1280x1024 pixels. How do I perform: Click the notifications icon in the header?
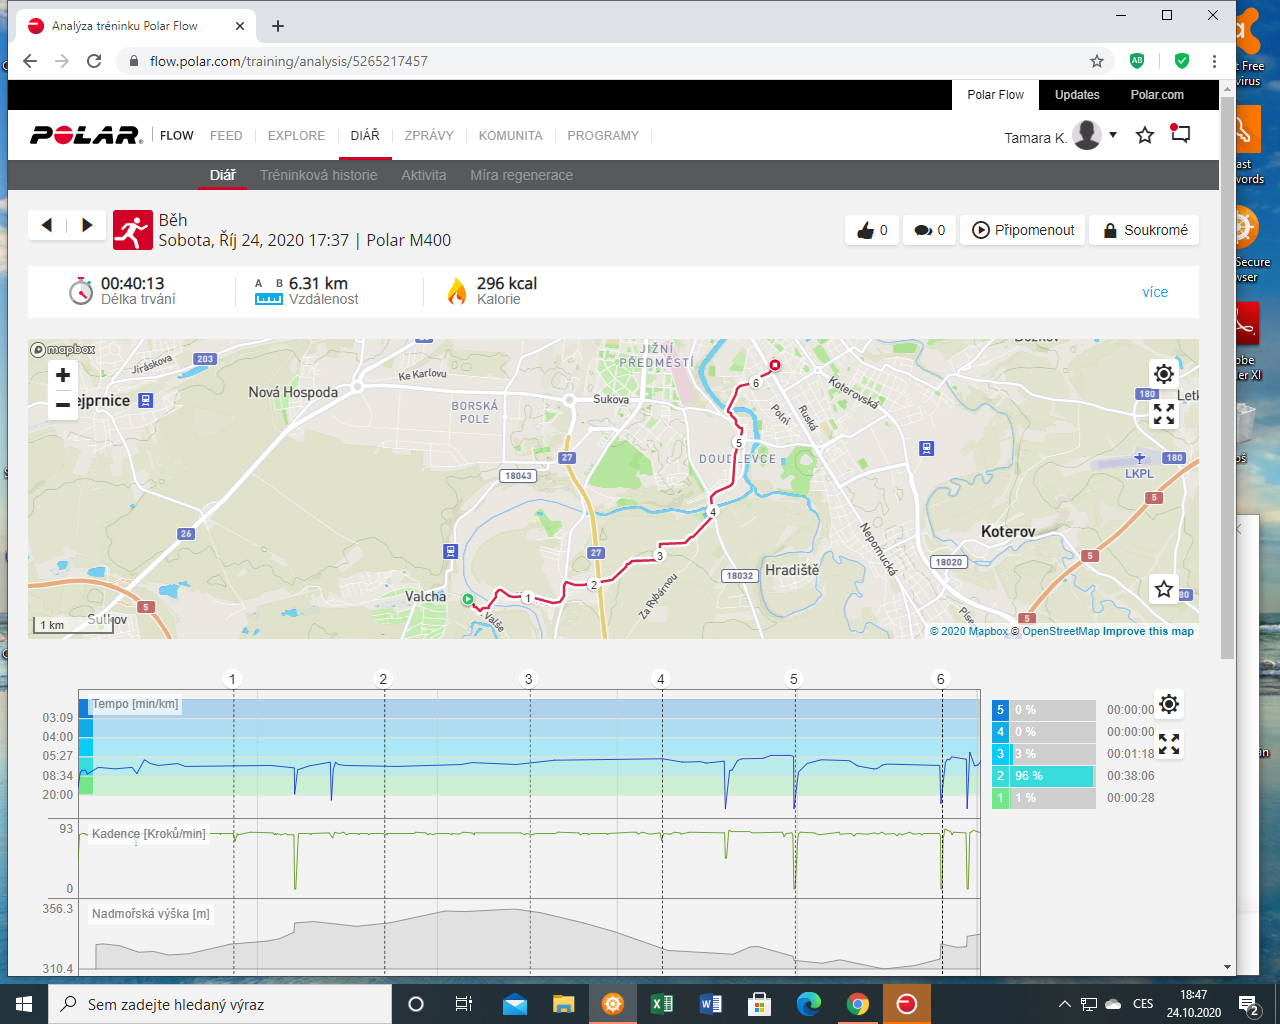pos(1180,135)
